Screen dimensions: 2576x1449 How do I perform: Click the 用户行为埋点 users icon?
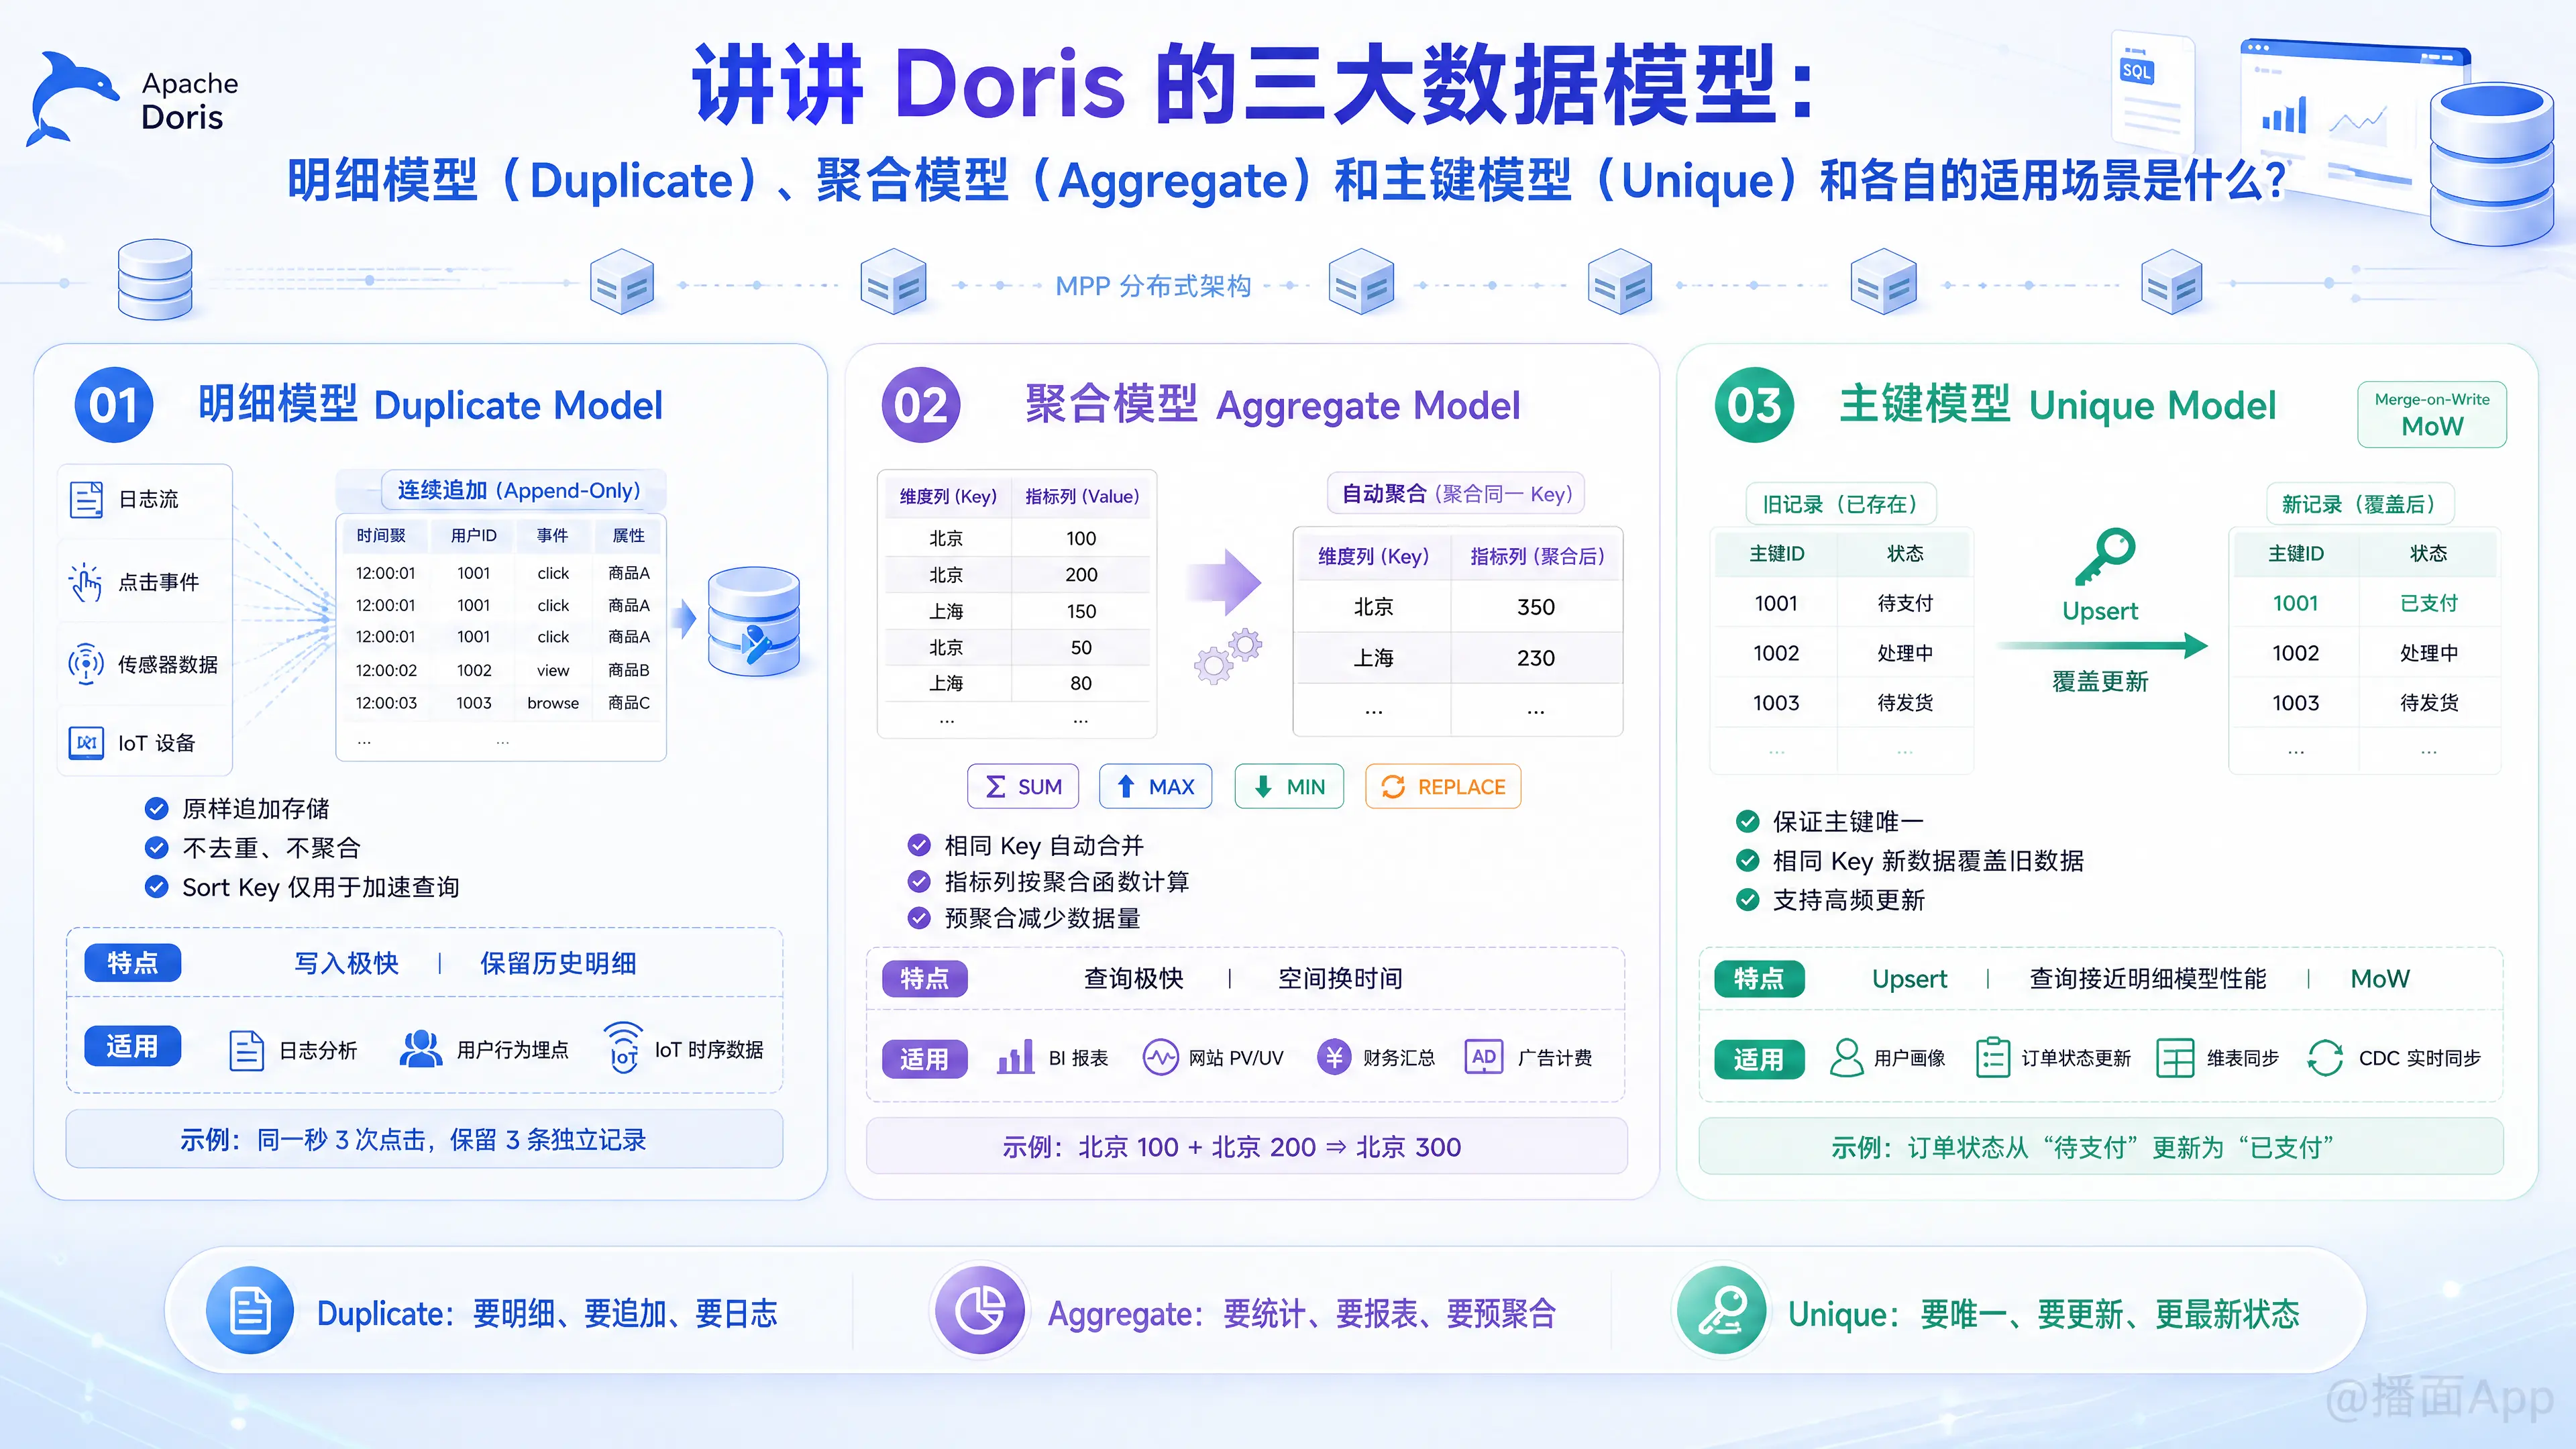point(421,1049)
